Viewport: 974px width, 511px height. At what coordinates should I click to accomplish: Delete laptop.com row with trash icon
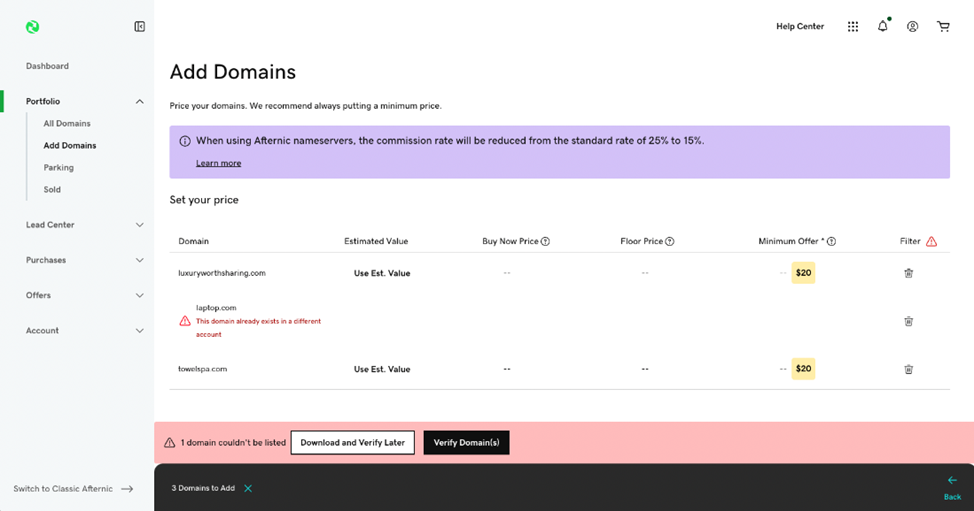(909, 321)
